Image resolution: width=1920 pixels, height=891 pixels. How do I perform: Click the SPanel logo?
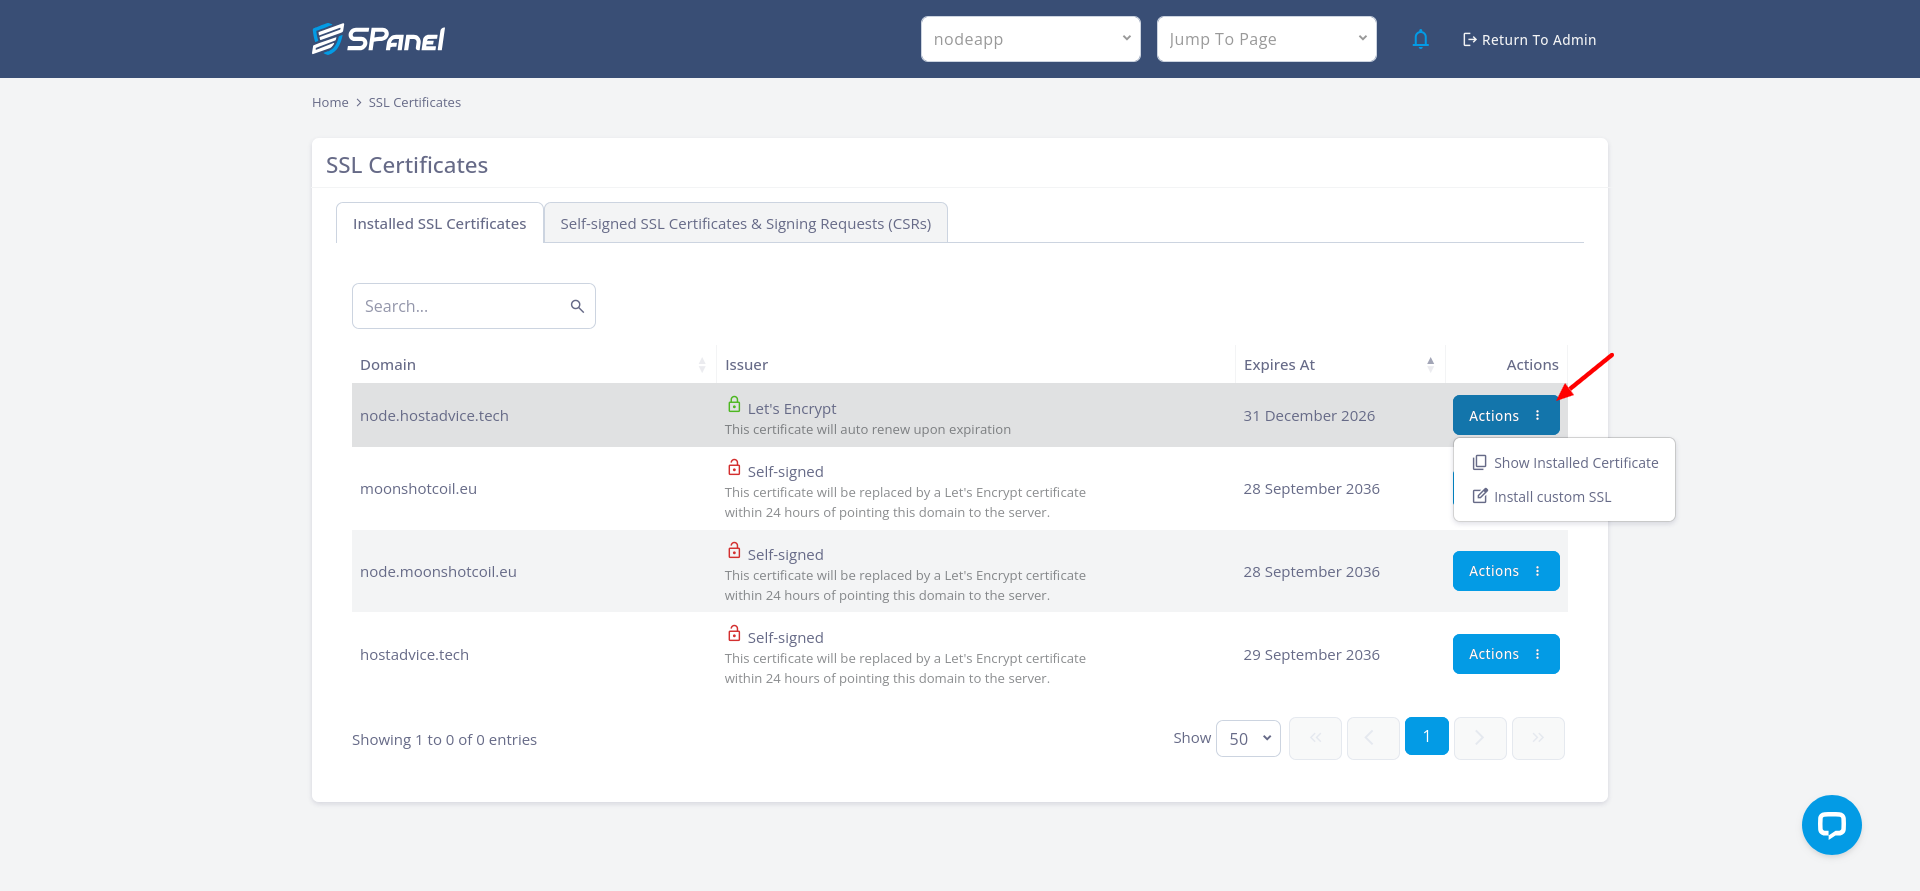[x=378, y=39]
